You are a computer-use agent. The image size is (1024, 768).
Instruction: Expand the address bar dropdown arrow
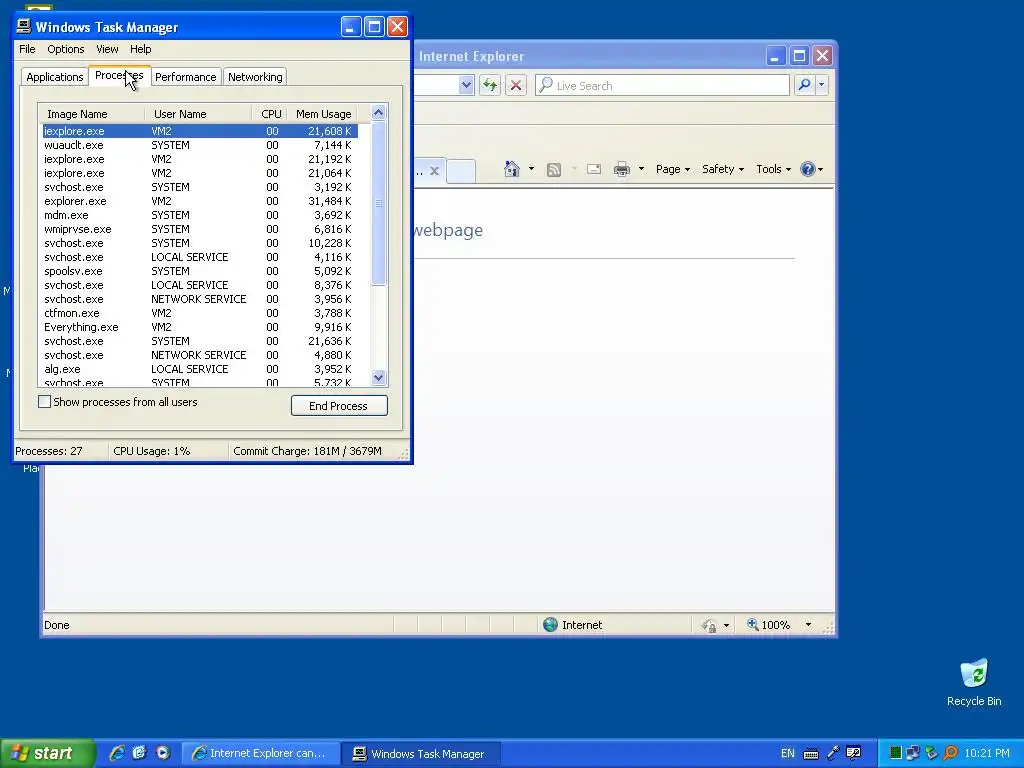point(466,85)
